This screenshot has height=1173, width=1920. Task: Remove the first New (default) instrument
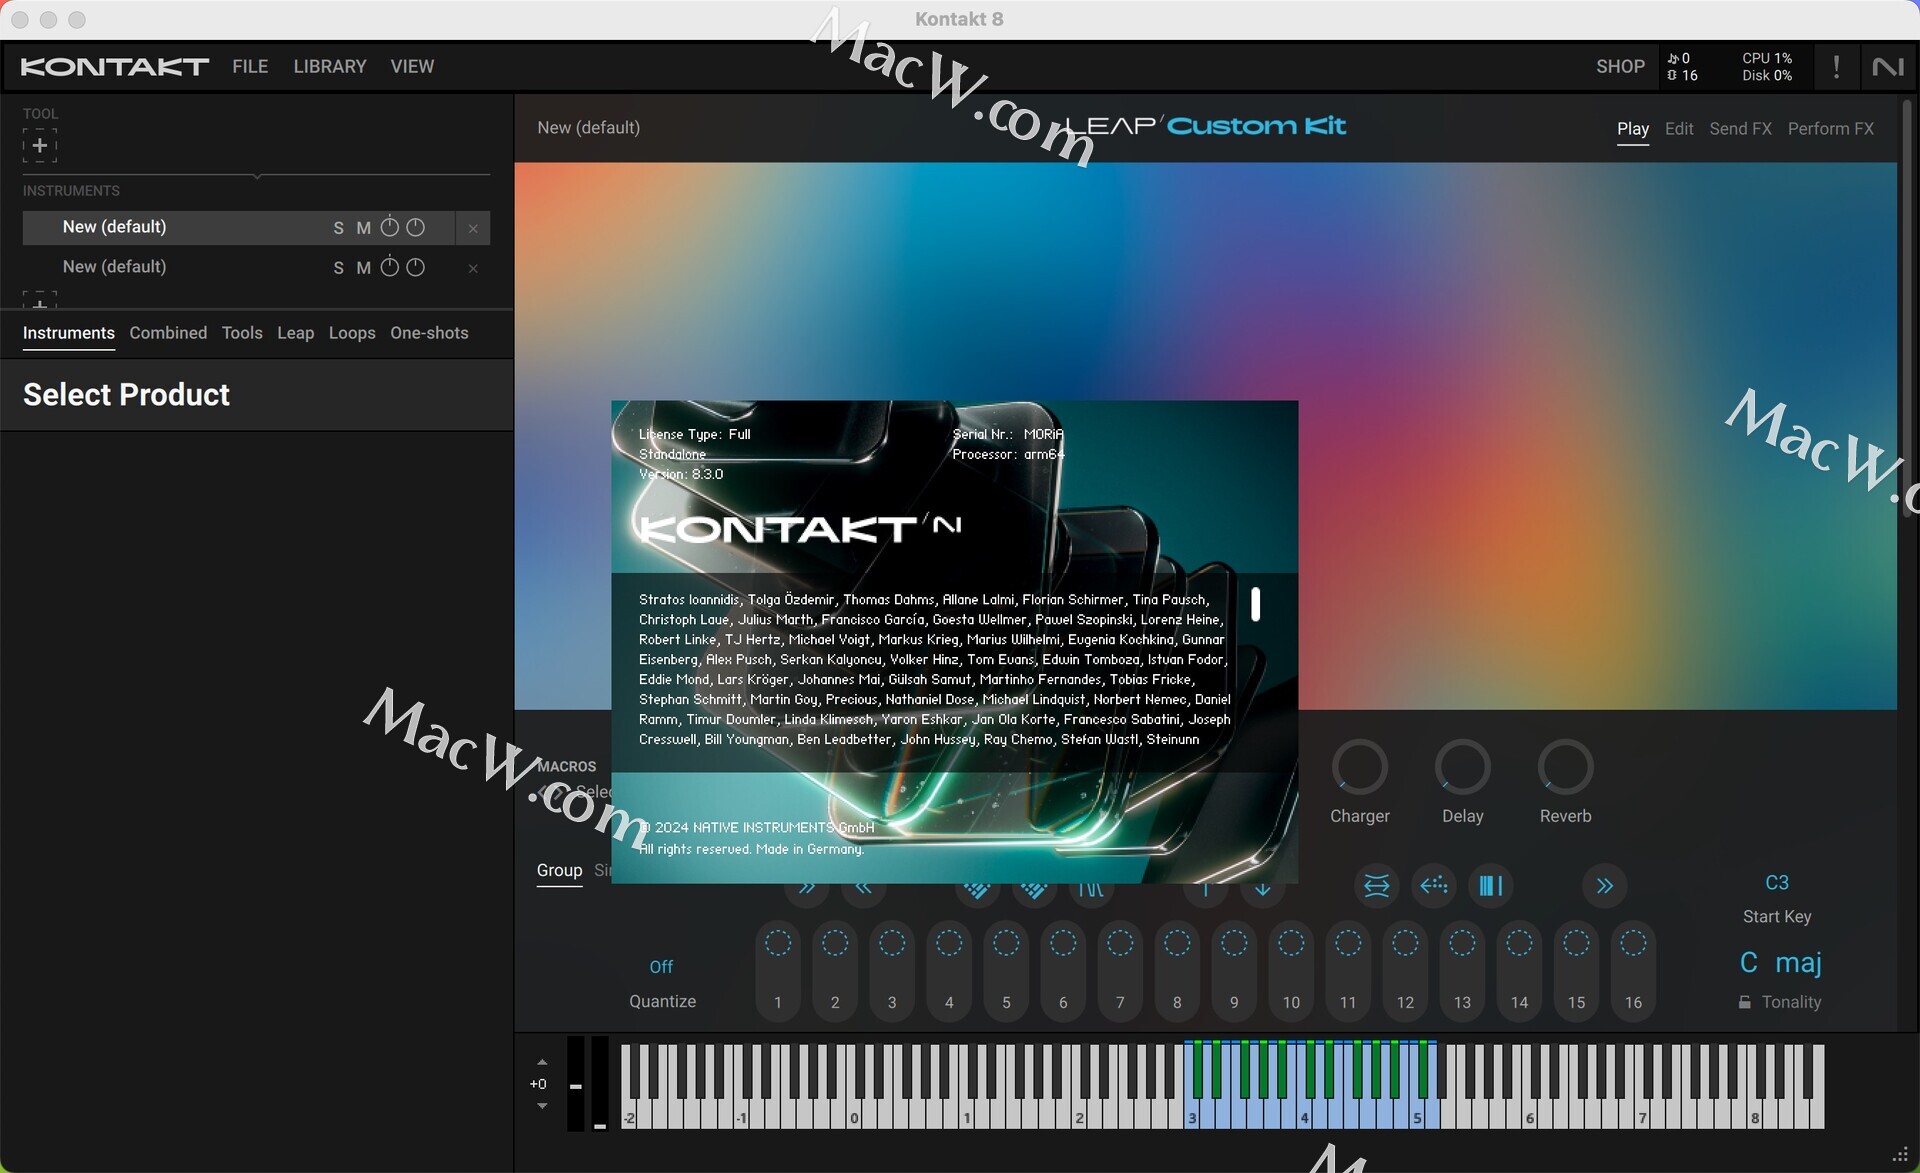click(473, 228)
